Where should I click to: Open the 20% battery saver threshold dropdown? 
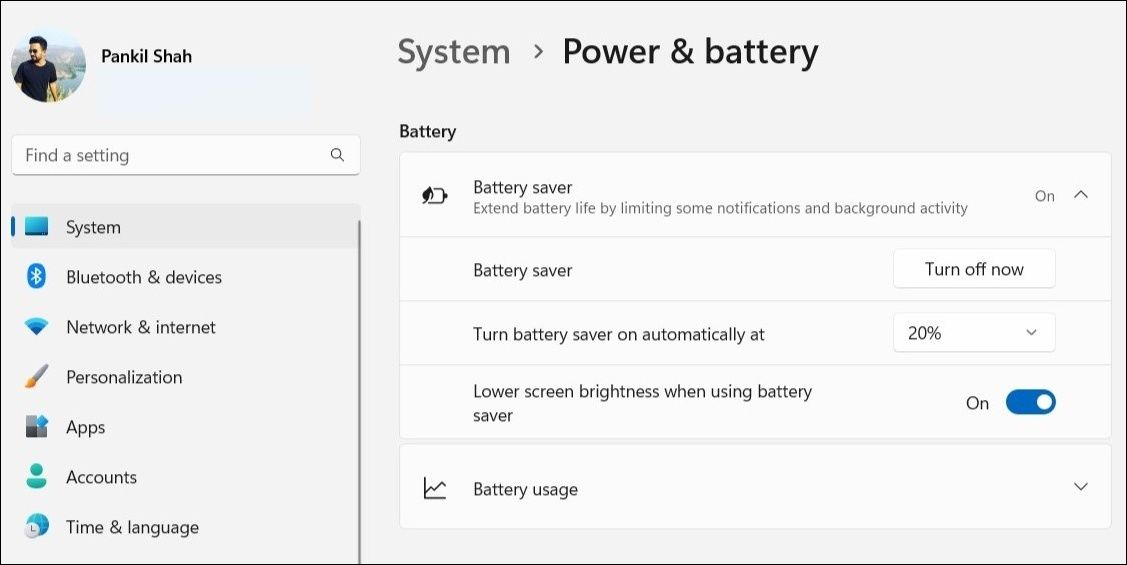pyautogui.click(x=973, y=333)
